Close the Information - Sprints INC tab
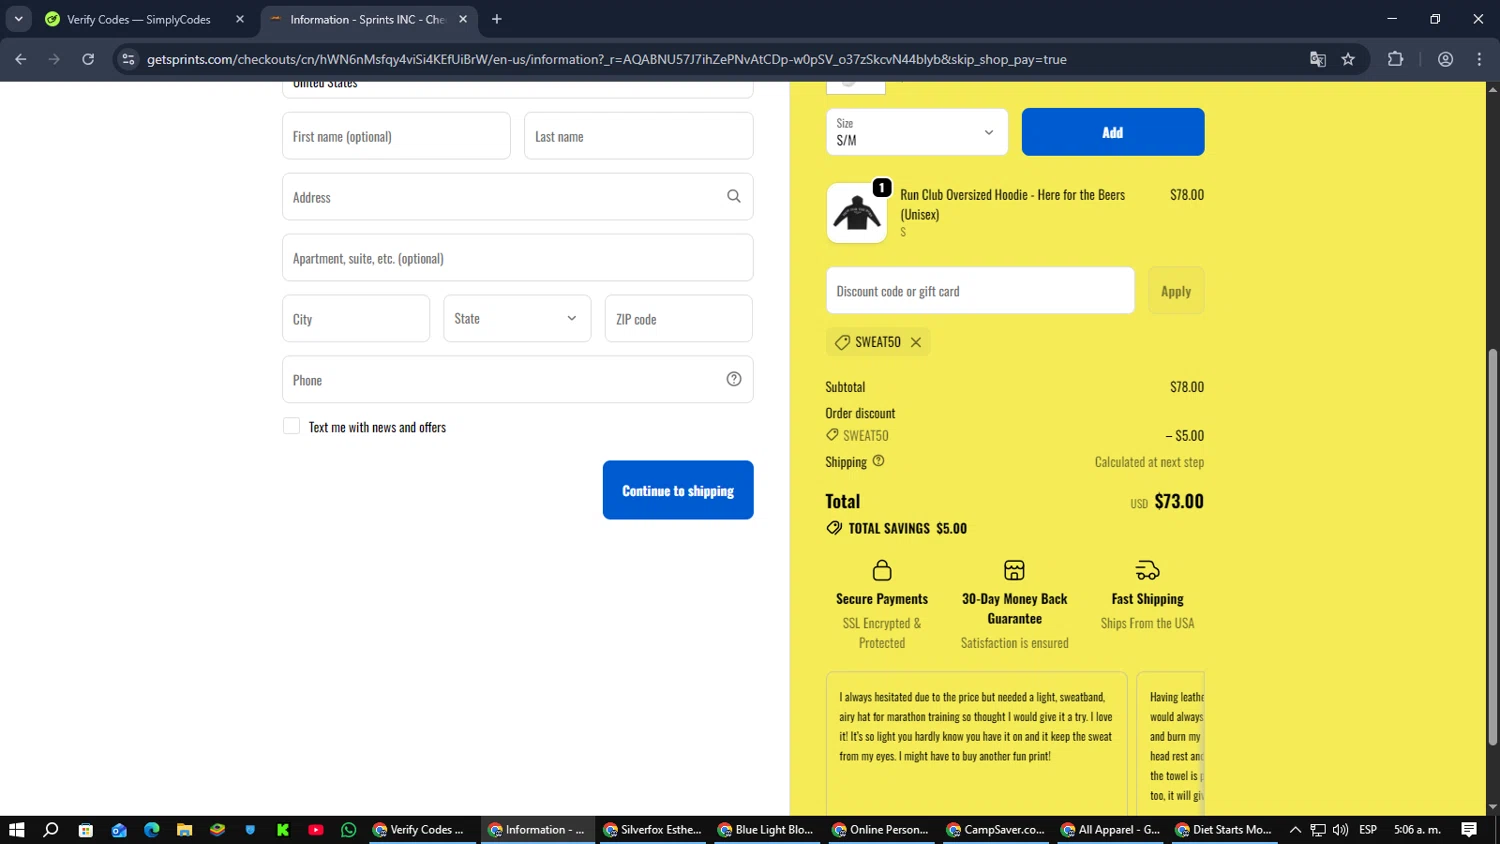The image size is (1500, 844). point(463,19)
